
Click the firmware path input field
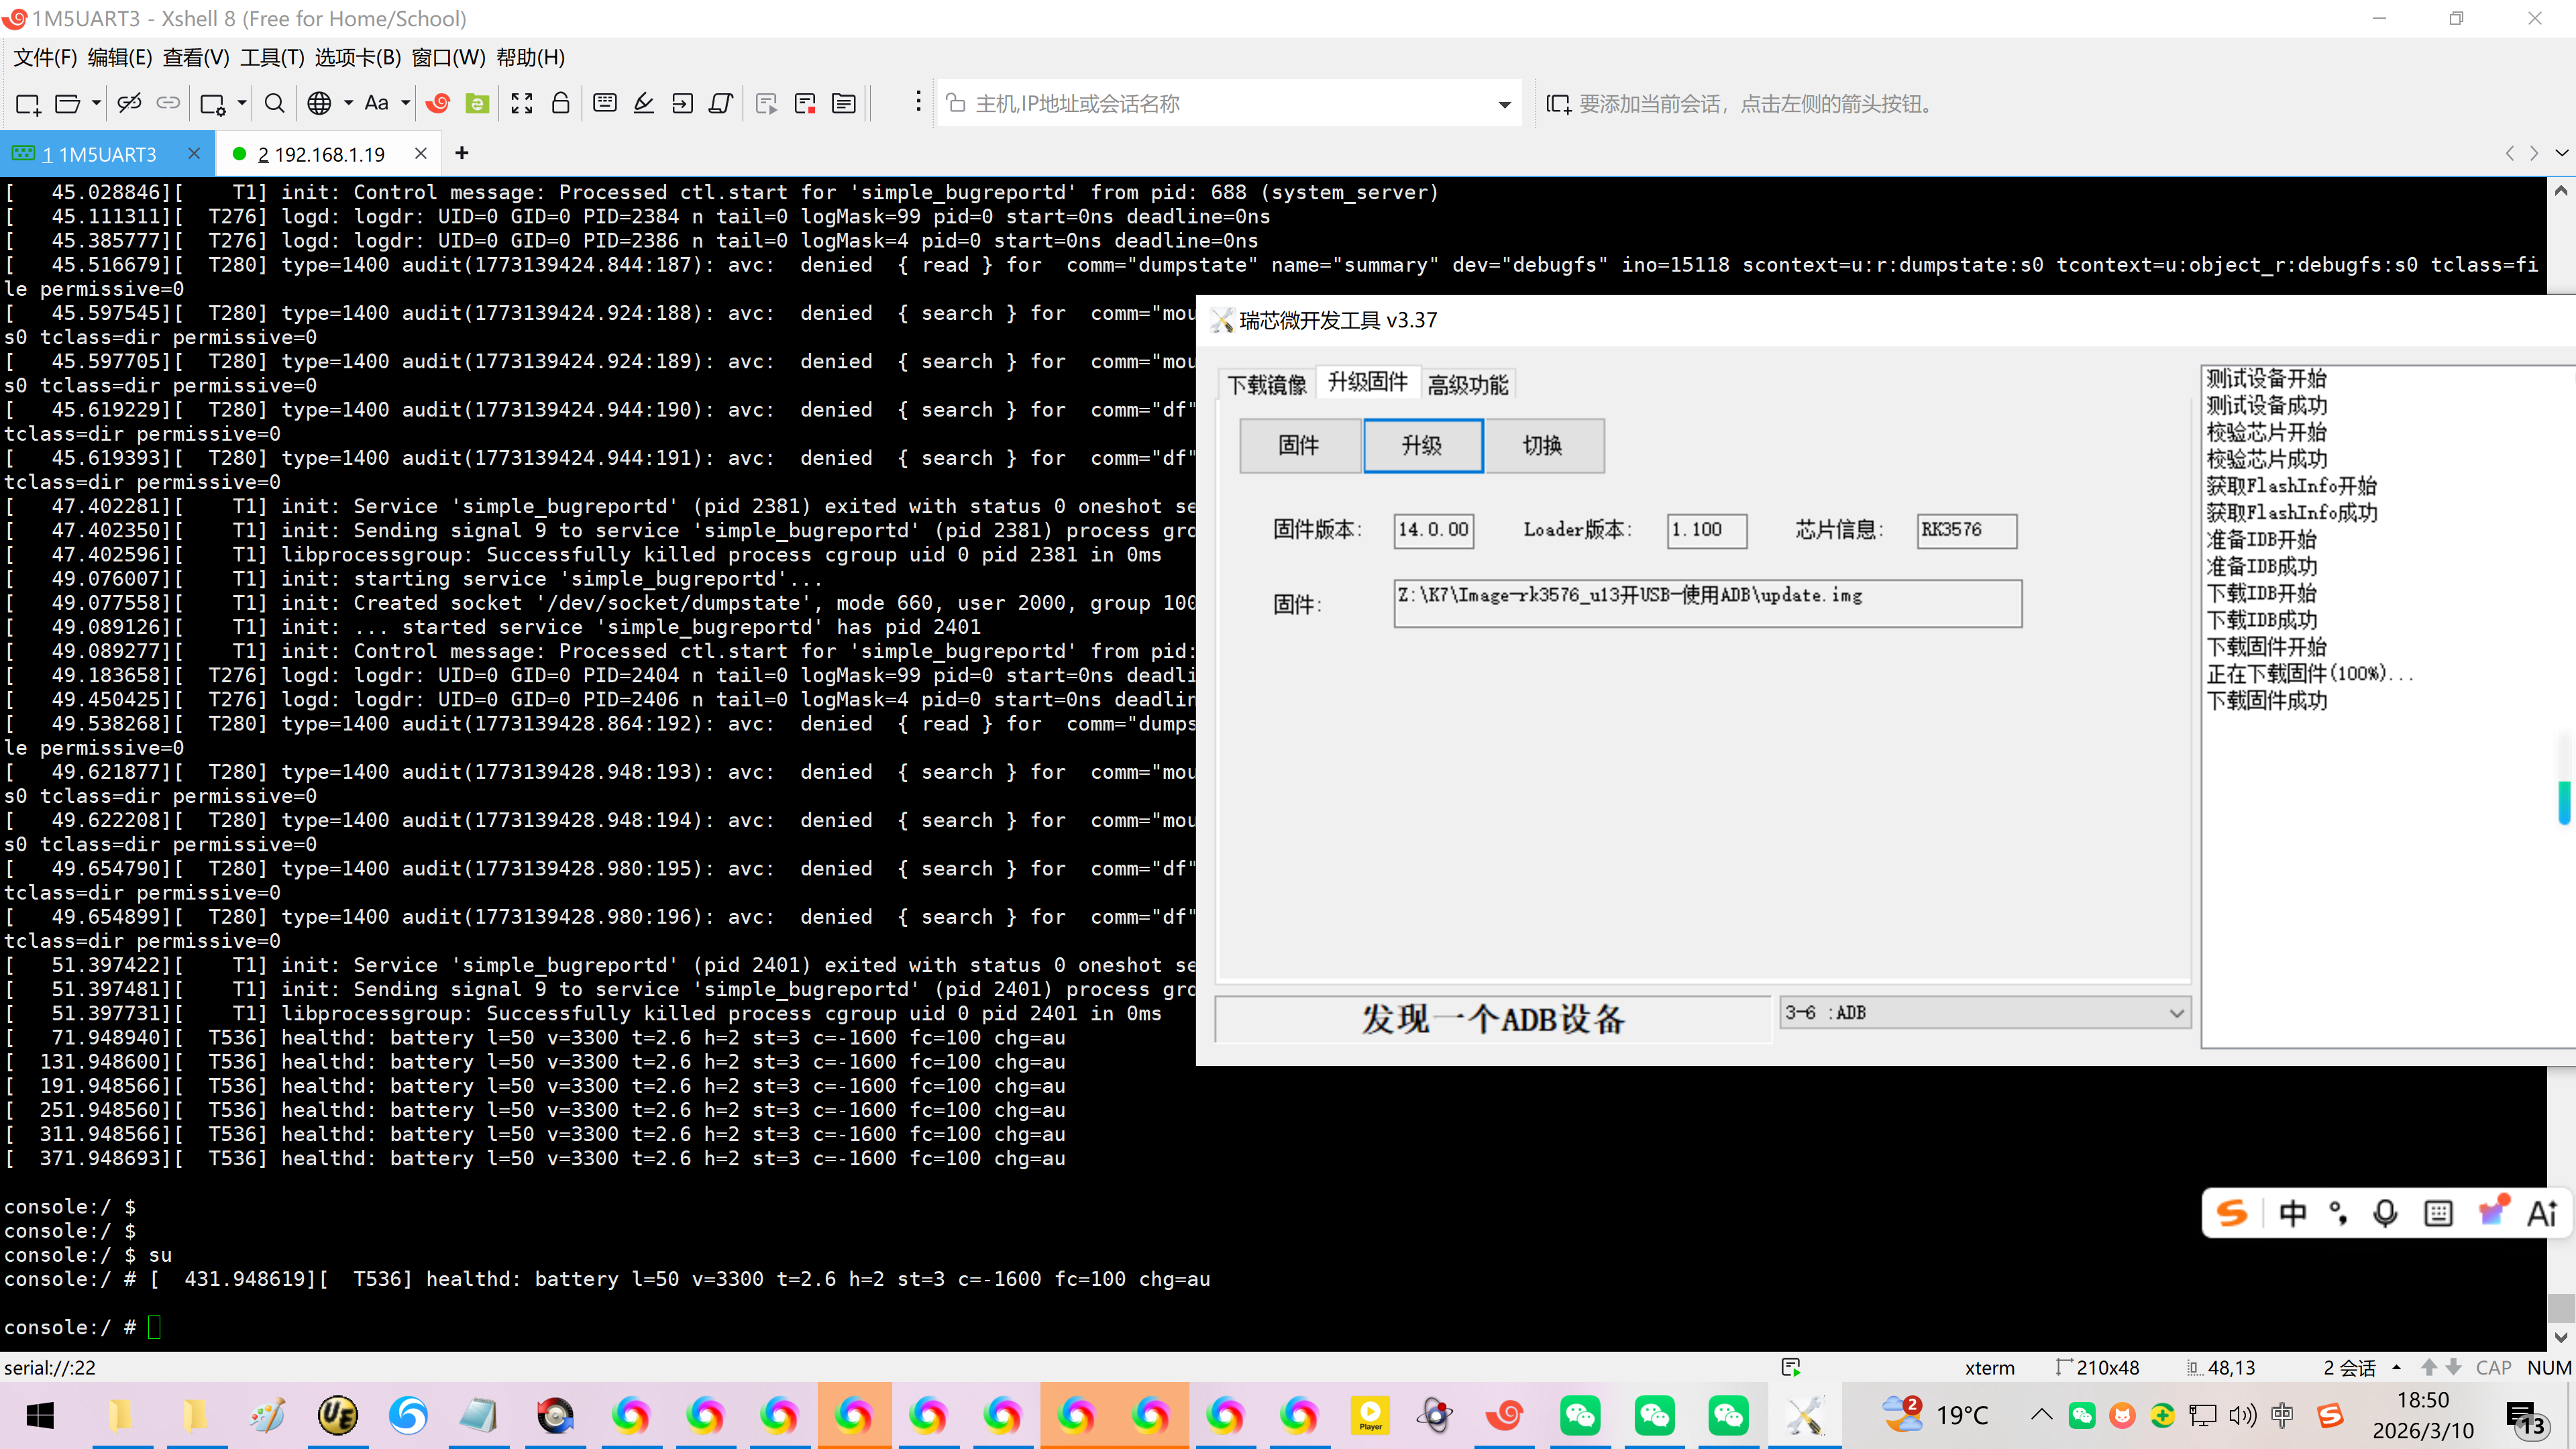pos(1707,603)
